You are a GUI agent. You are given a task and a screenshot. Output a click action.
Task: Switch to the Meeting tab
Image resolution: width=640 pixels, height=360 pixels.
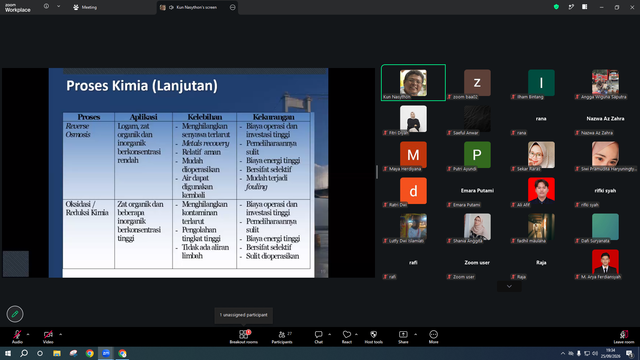(85, 7)
